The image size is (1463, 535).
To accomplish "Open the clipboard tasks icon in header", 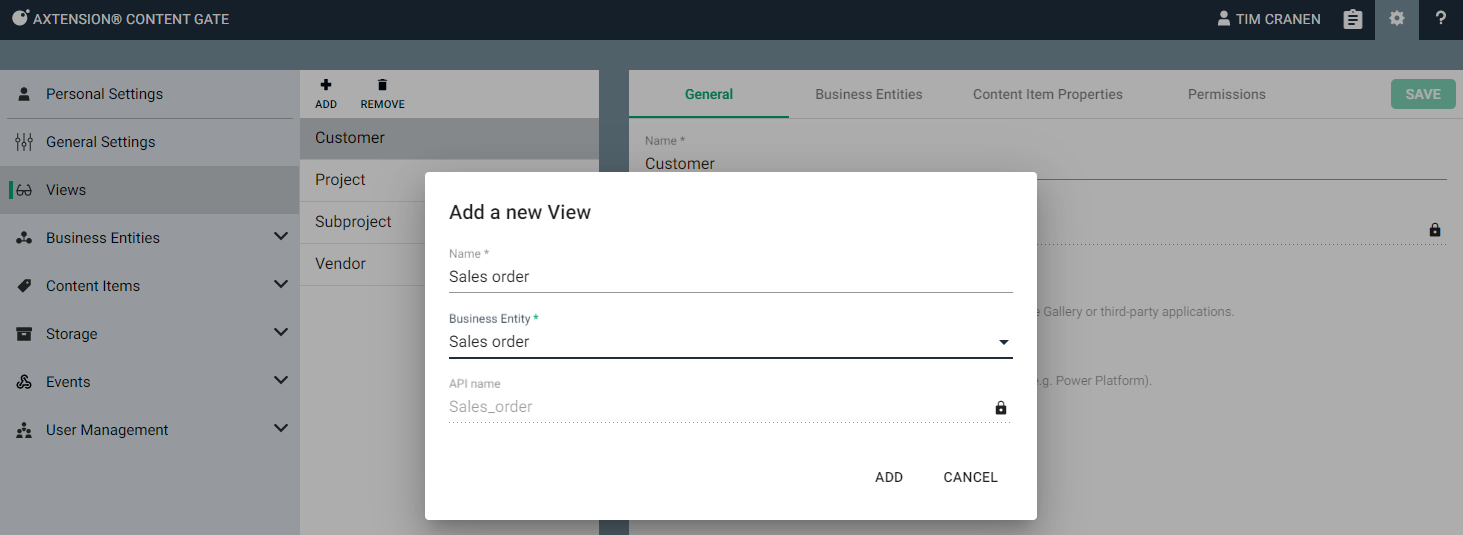I will [1353, 19].
